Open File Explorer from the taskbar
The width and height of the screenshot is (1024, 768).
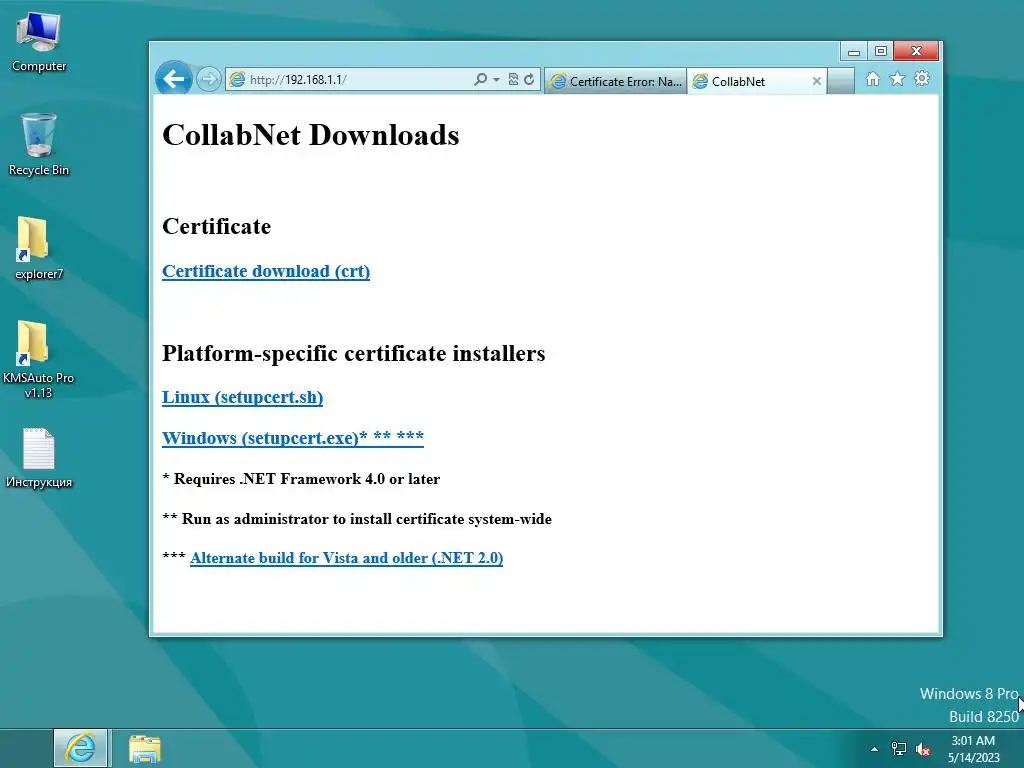pyautogui.click(x=145, y=749)
